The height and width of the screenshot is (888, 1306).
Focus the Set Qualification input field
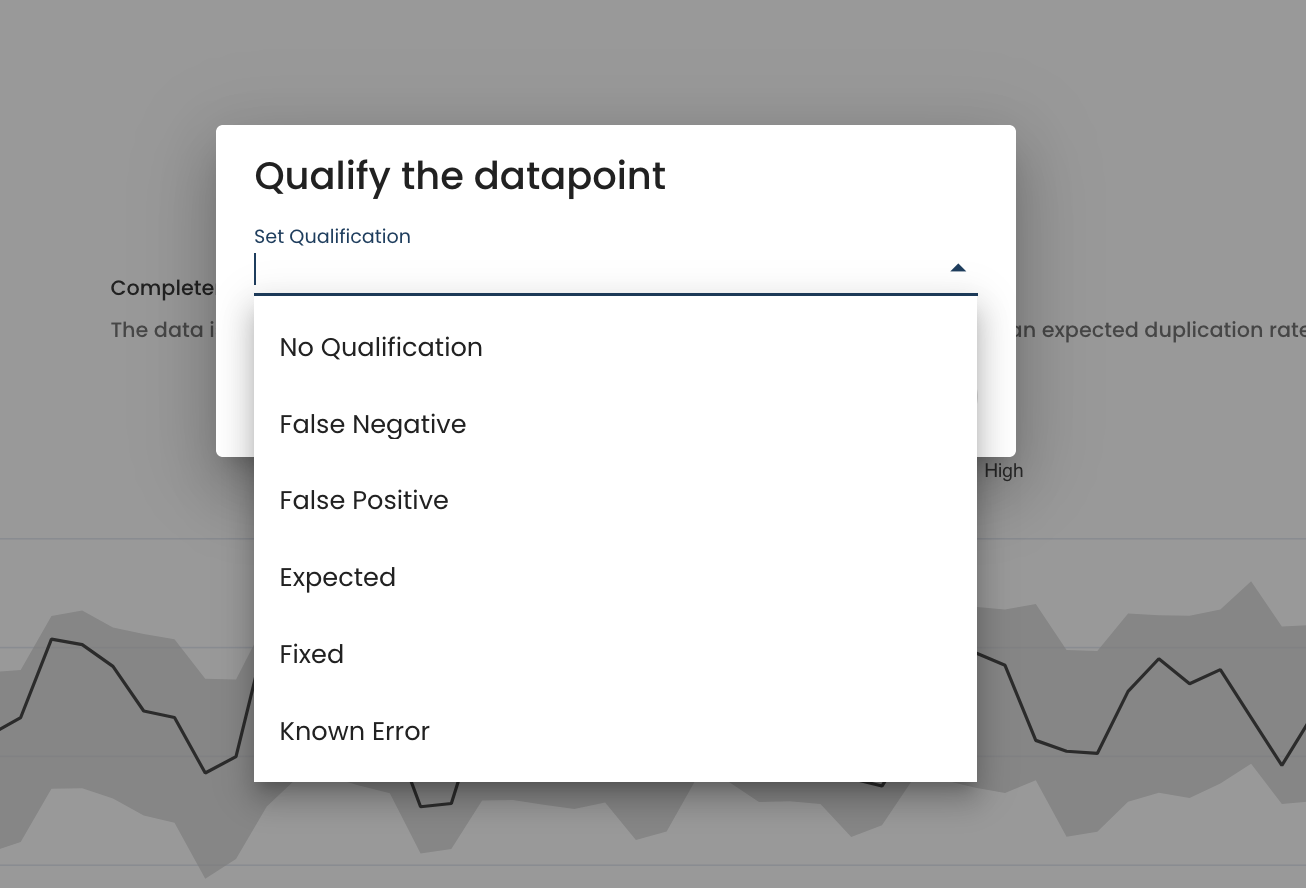point(600,269)
